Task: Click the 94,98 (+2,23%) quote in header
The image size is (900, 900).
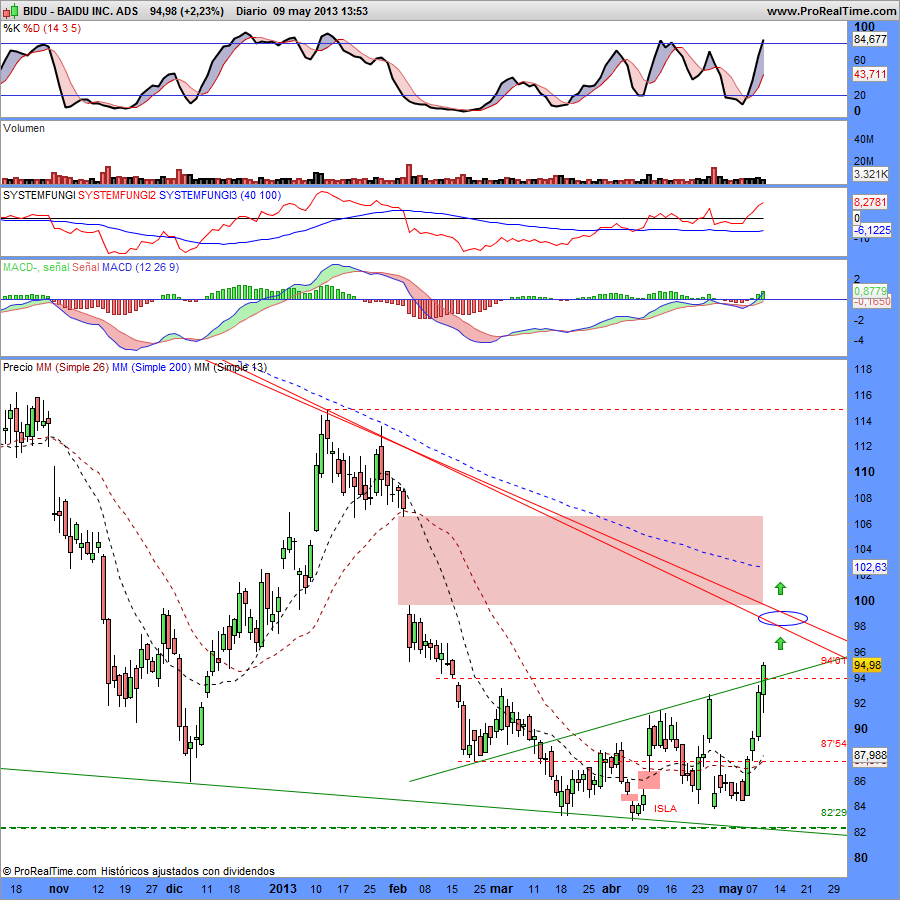Action: pos(187,11)
